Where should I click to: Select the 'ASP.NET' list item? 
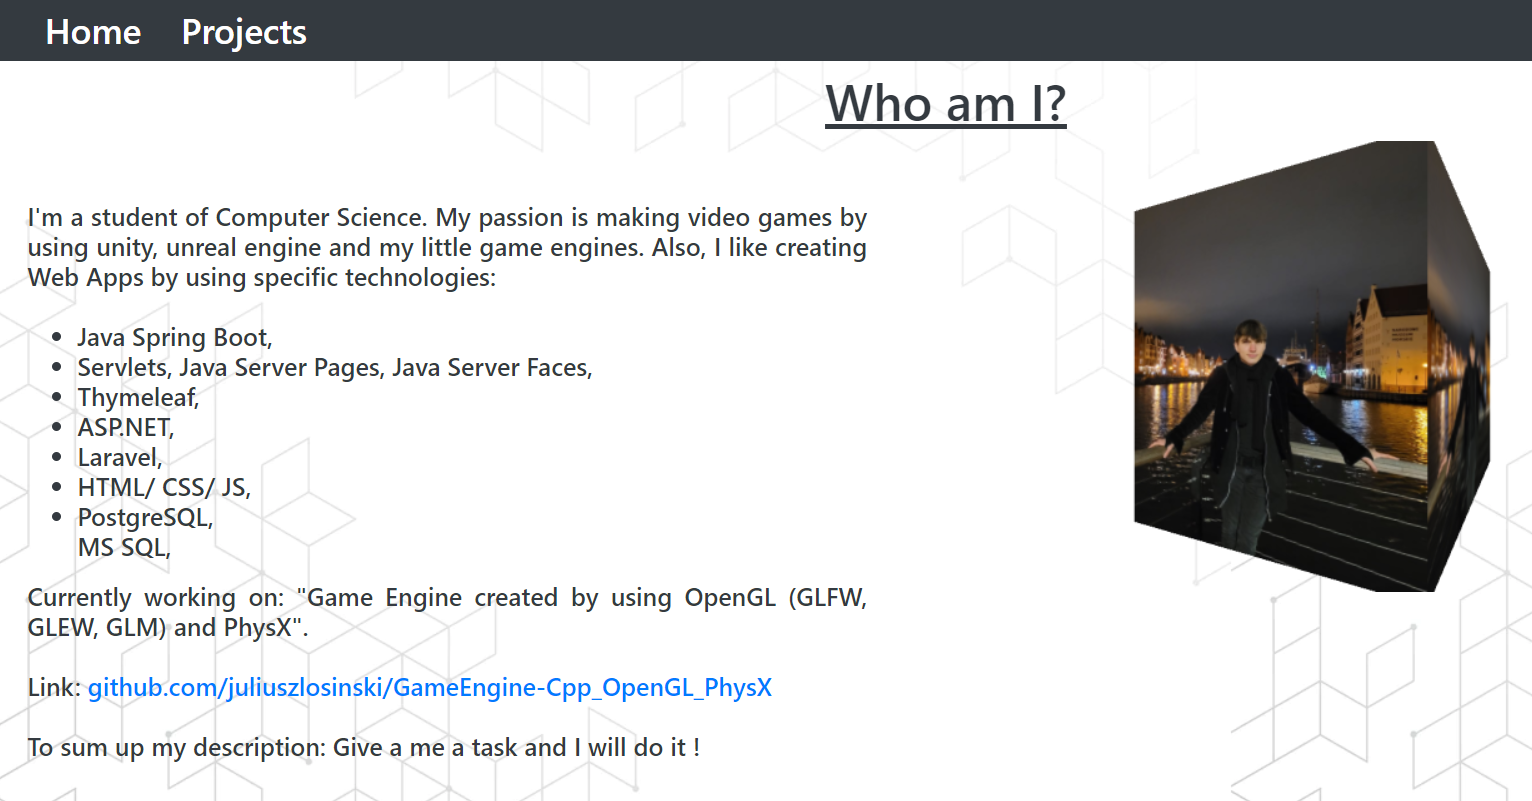tap(125, 427)
